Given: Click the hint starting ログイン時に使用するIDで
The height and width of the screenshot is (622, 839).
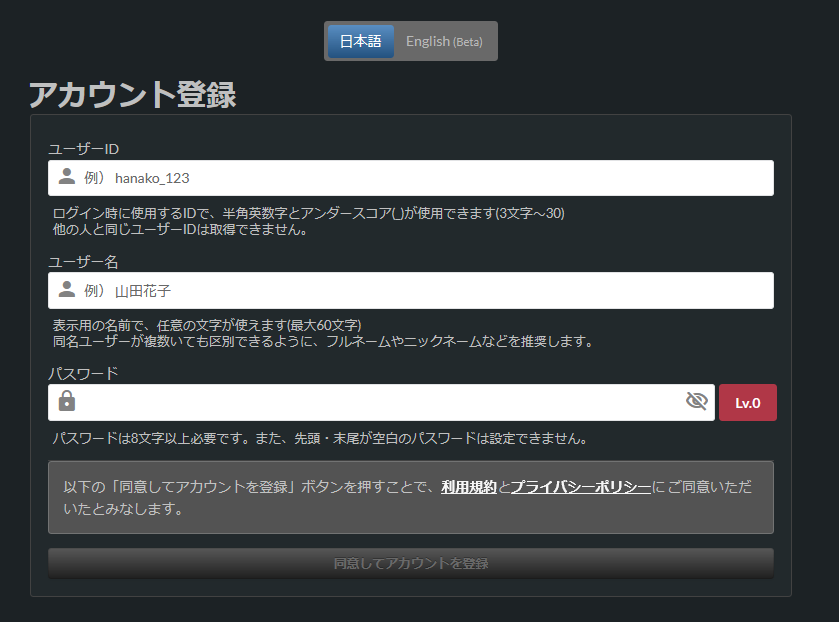Looking at the screenshot, I should [x=309, y=213].
